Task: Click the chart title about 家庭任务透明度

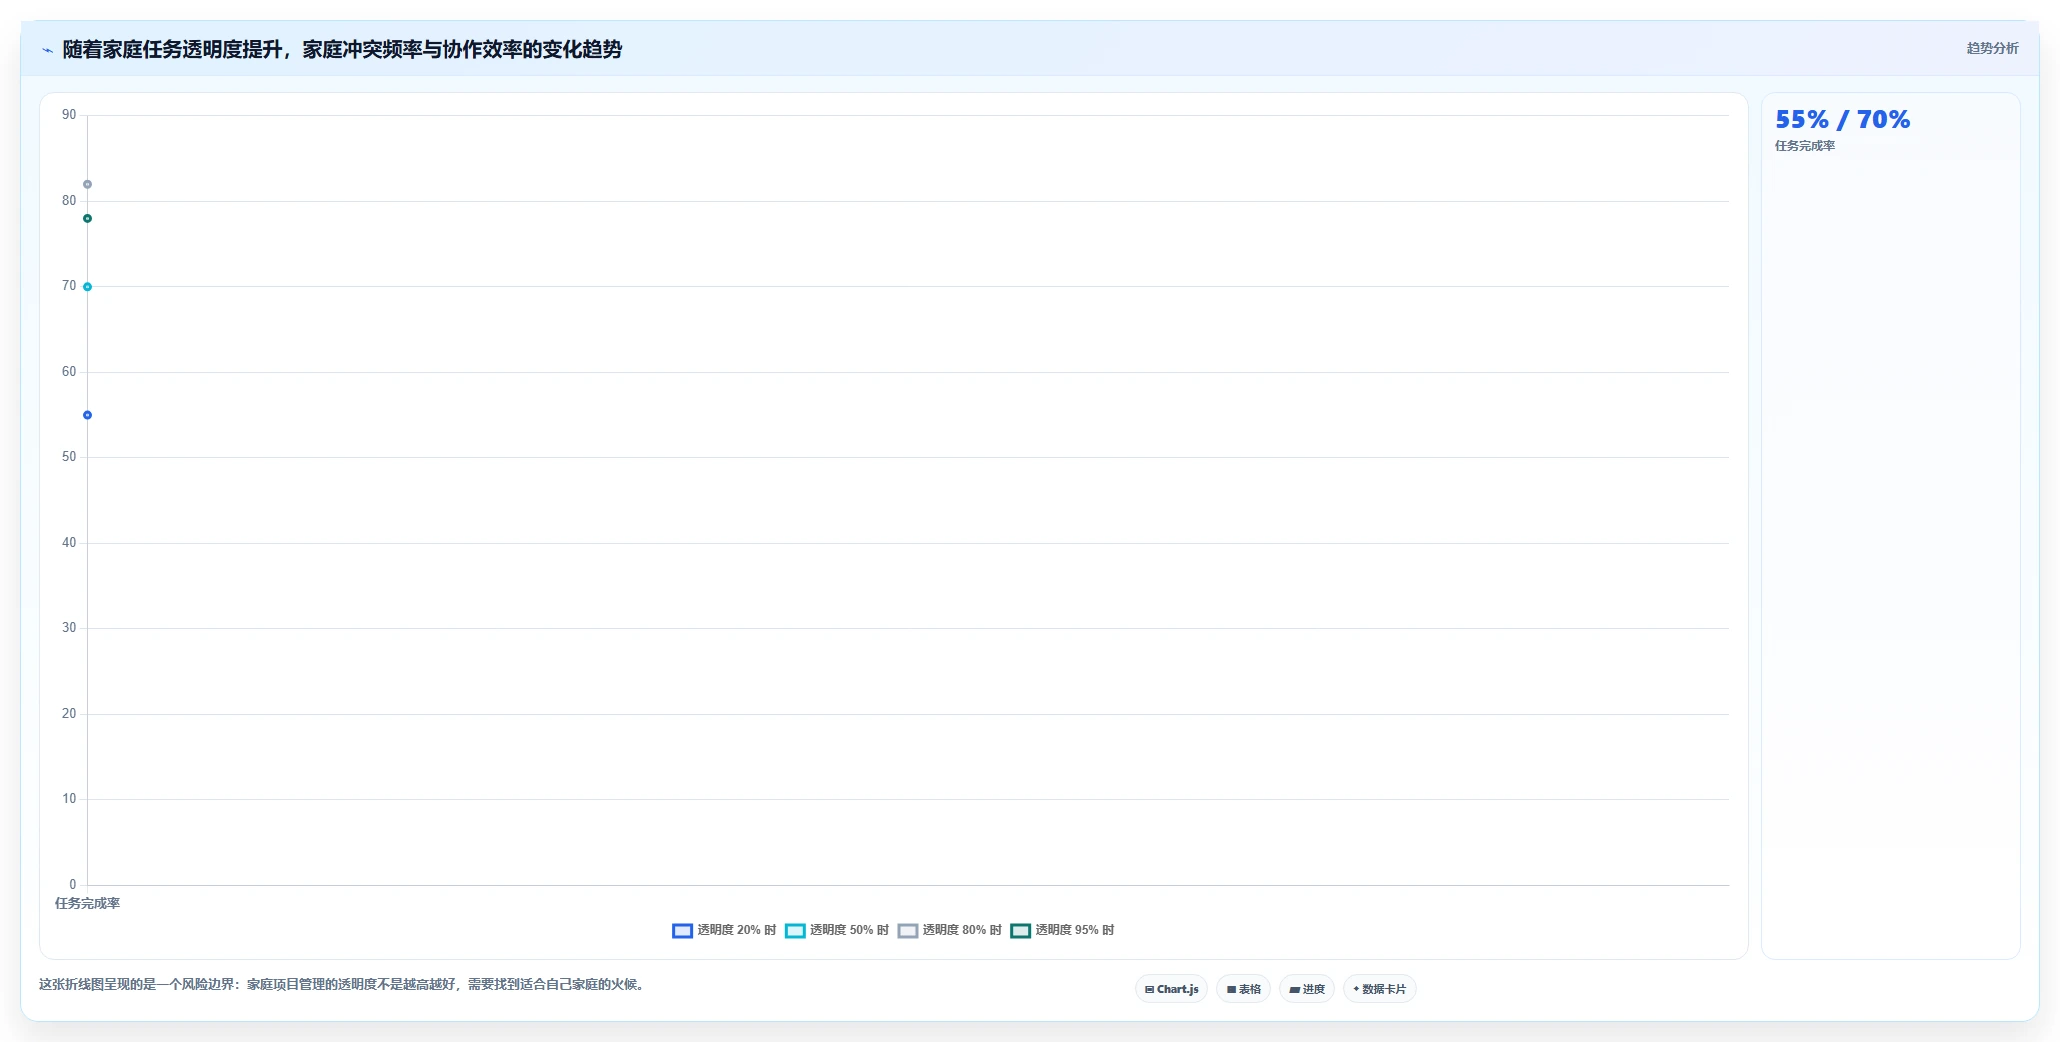Action: point(342,49)
